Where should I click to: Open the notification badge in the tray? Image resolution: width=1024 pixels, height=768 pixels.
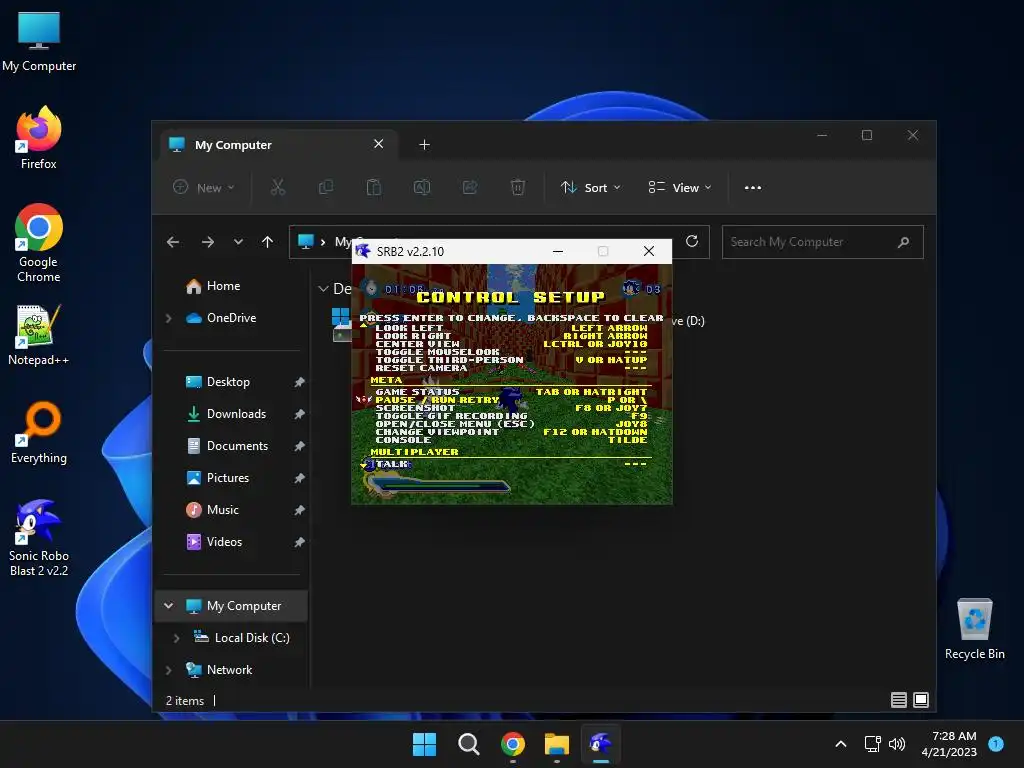[x=996, y=744]
